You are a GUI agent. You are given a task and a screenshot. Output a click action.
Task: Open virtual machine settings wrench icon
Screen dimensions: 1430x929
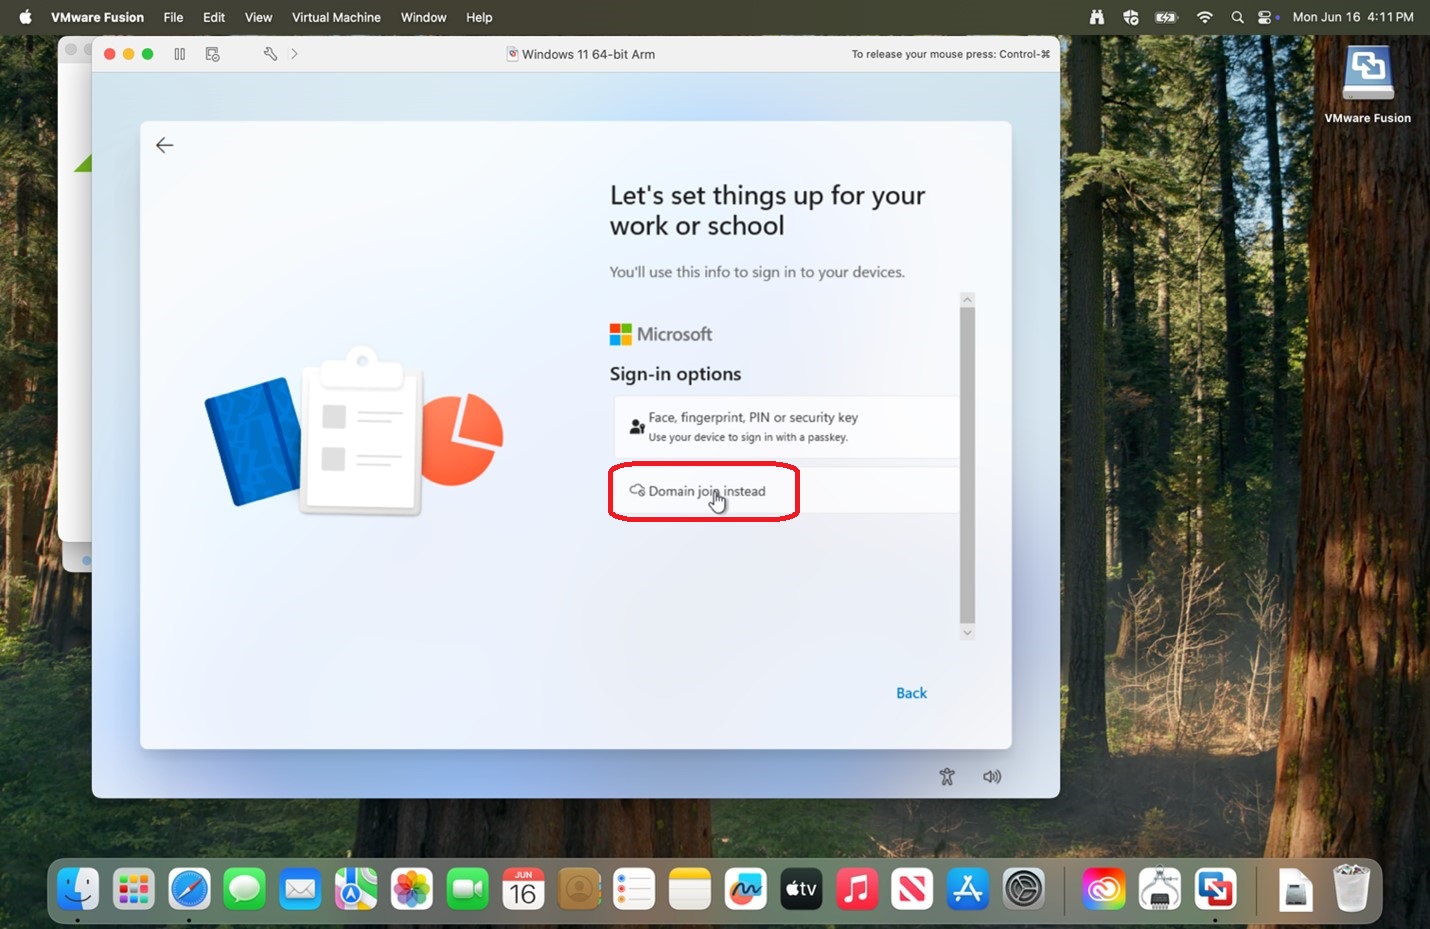point(270,54)
